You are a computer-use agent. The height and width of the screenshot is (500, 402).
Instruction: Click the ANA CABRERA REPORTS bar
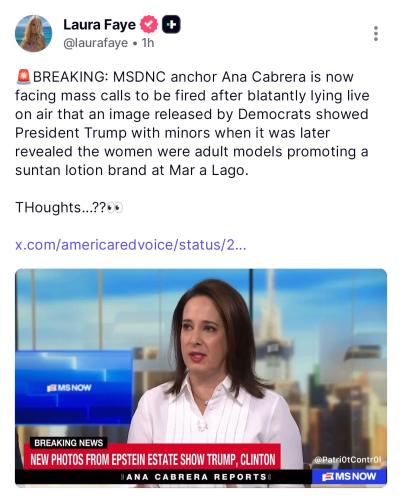coord(197,477)
